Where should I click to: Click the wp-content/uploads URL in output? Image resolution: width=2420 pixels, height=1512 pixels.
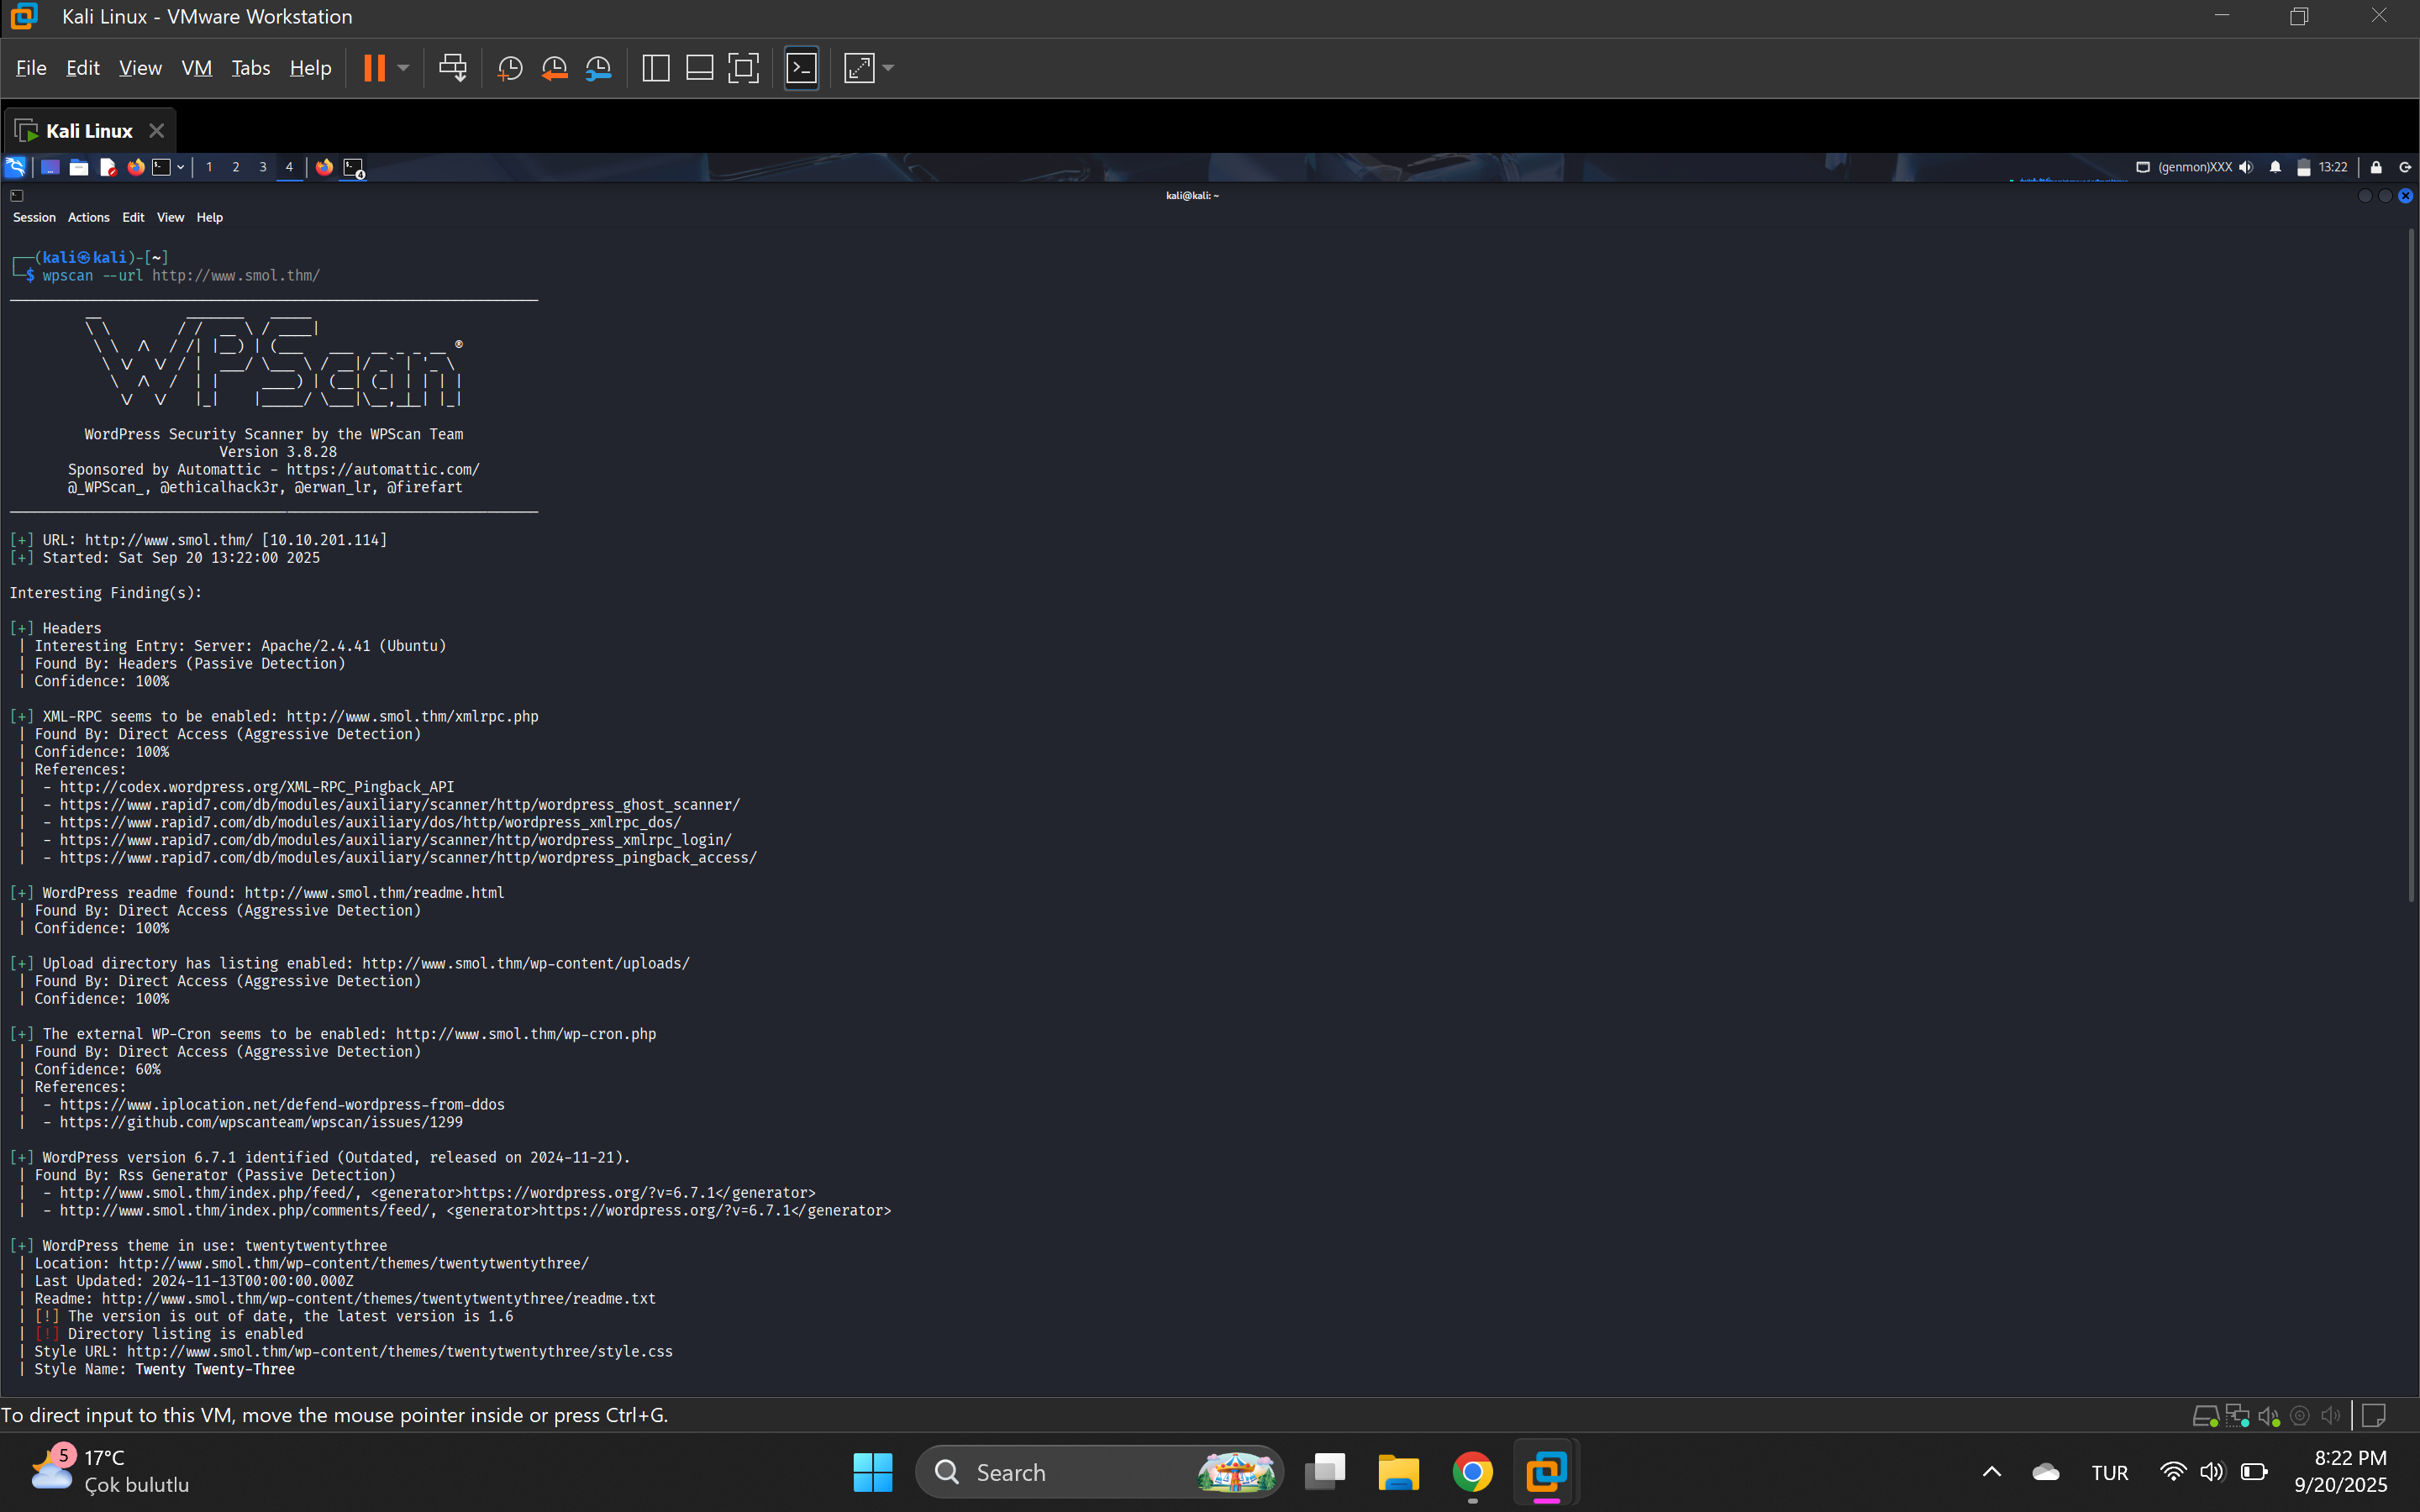pyautogui.click(x=526, y=964)
